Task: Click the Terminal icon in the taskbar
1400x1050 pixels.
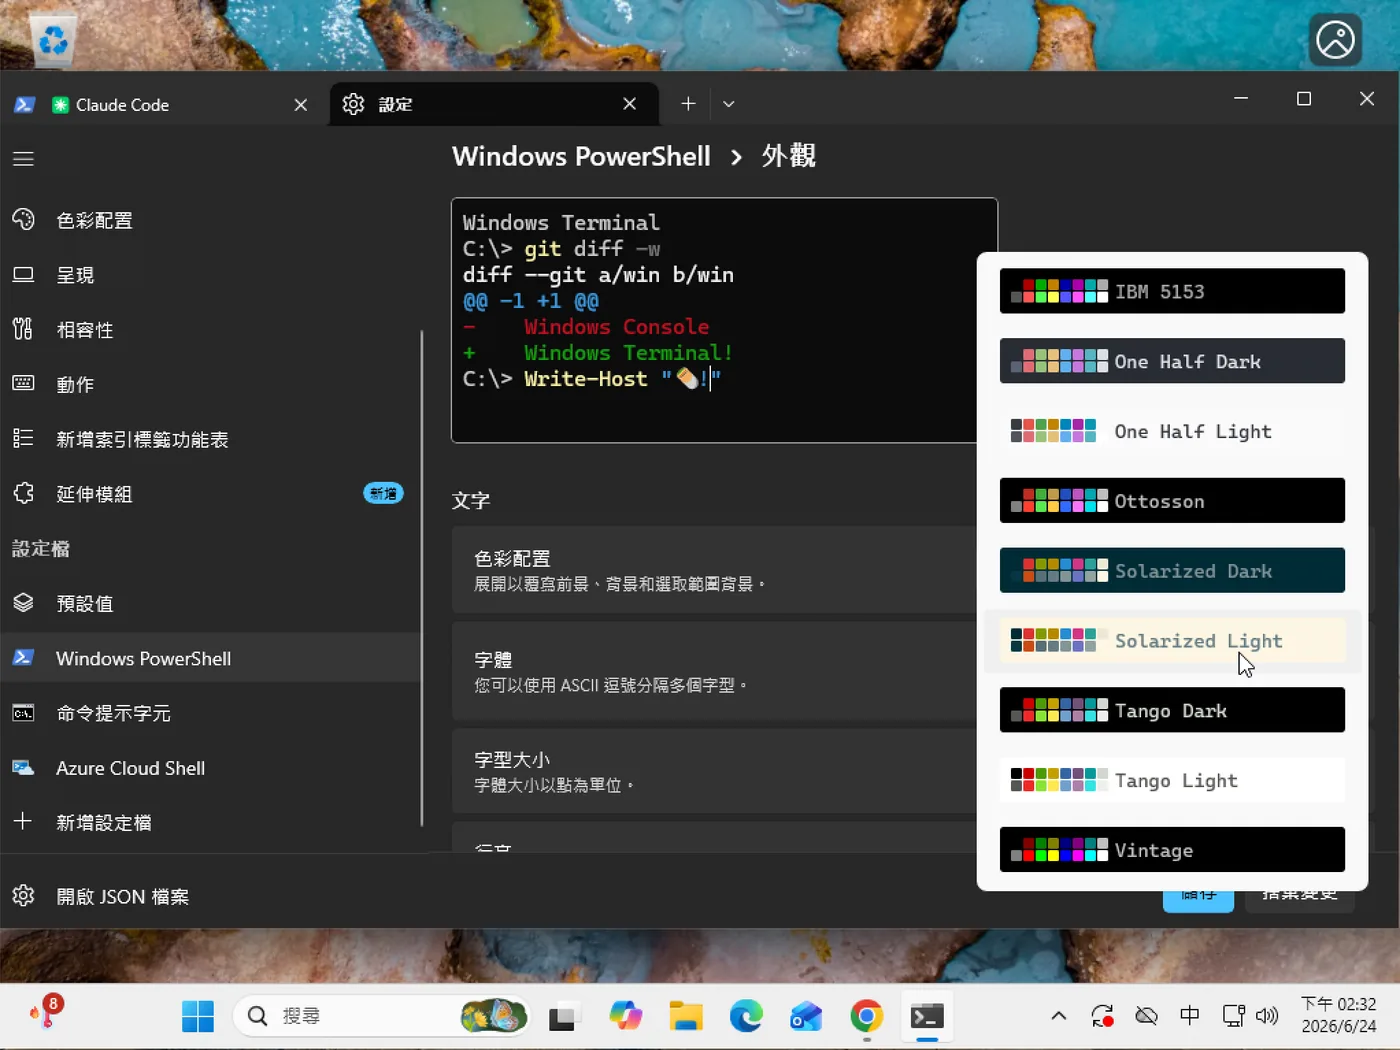Action: coord(927,1016)
